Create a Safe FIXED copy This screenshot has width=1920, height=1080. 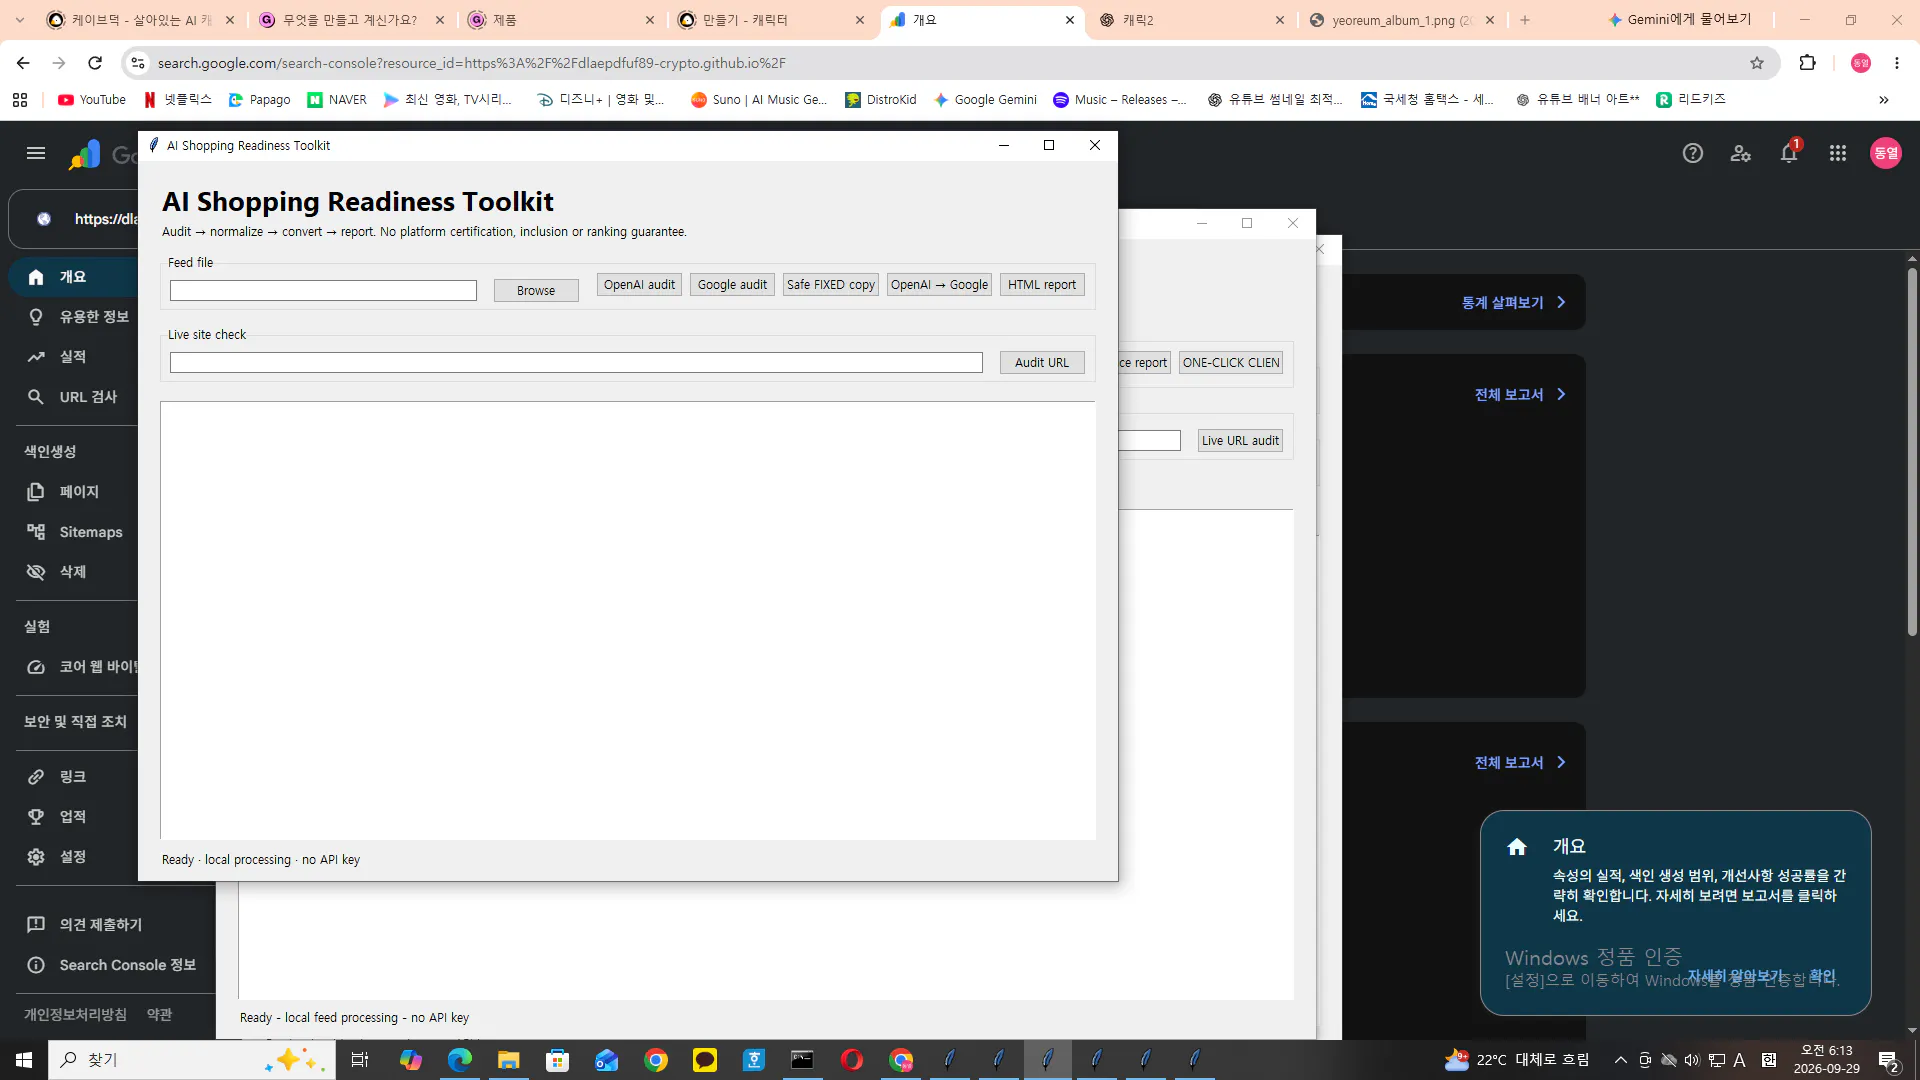[830, 285]
